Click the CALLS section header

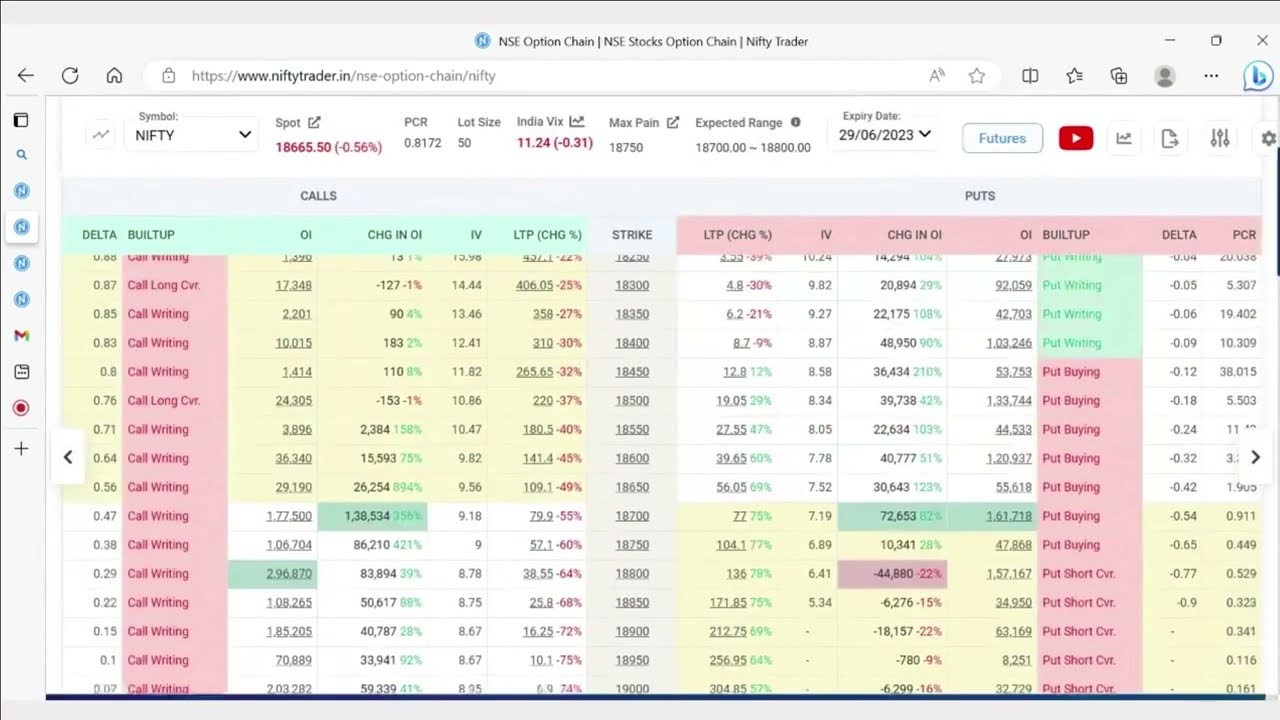[x=318, y=196]
